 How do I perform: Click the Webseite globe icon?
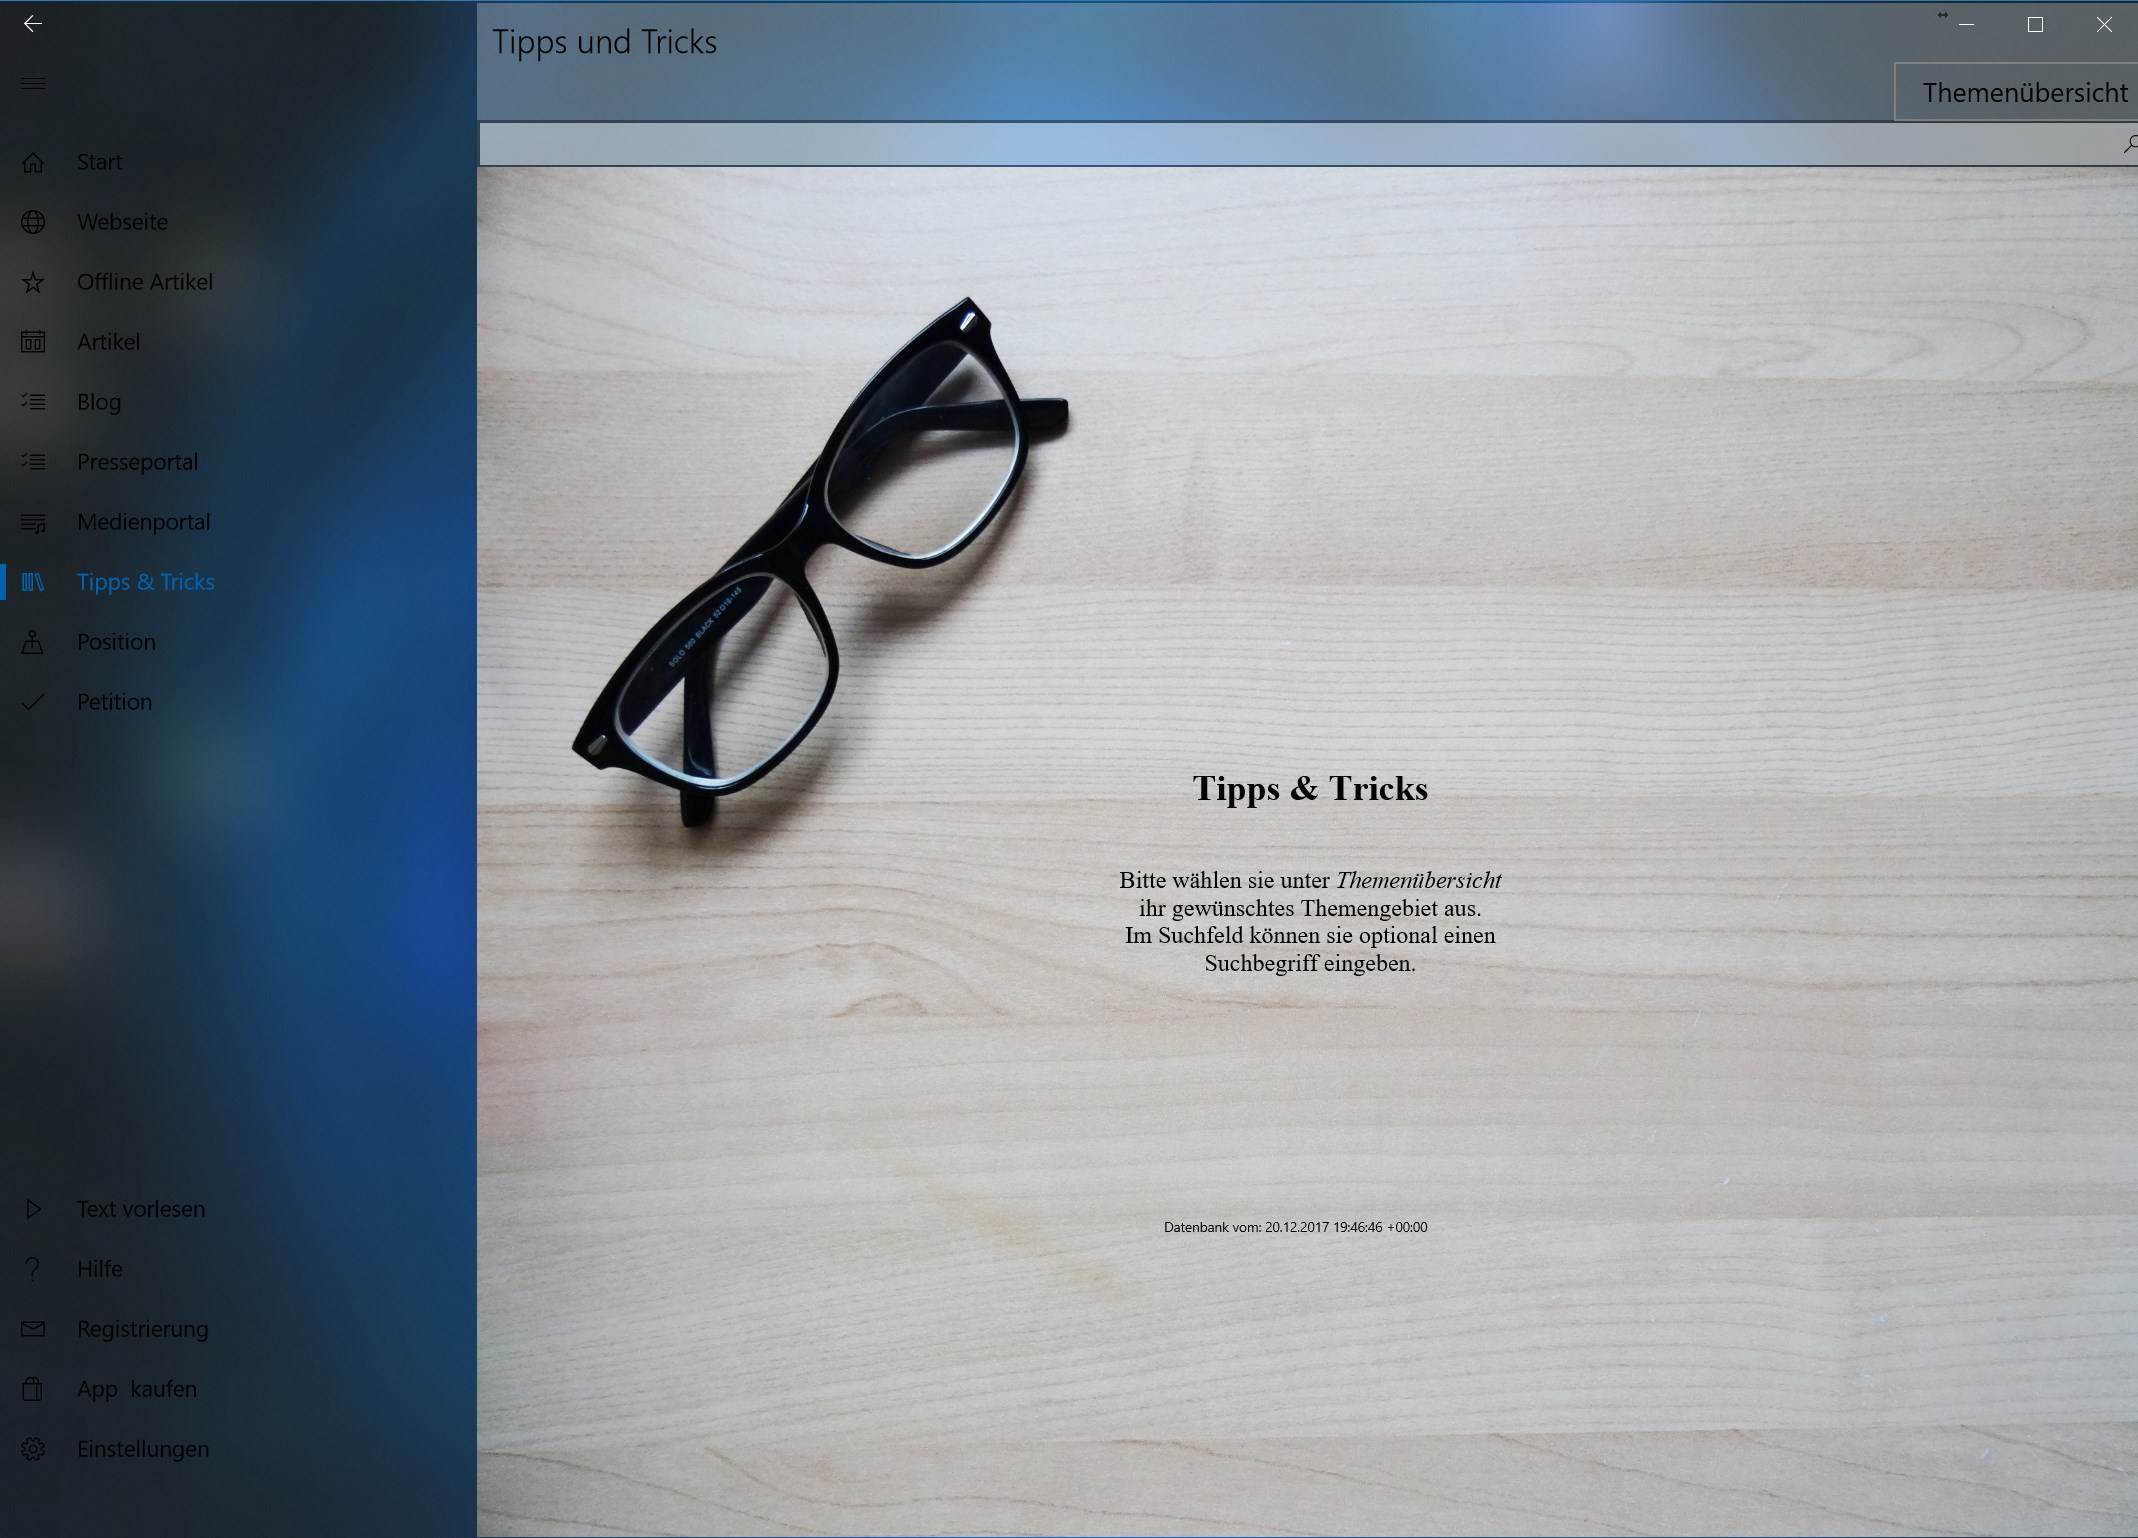(33, 222)
